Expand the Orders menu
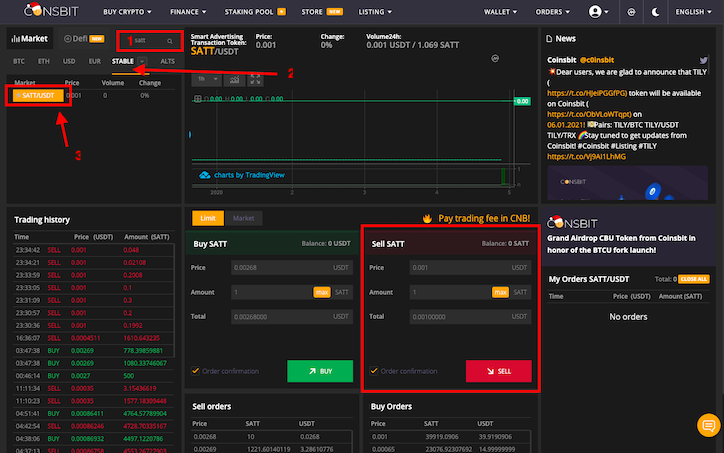Screen dimensions: 724x453 tap(552, 12)
